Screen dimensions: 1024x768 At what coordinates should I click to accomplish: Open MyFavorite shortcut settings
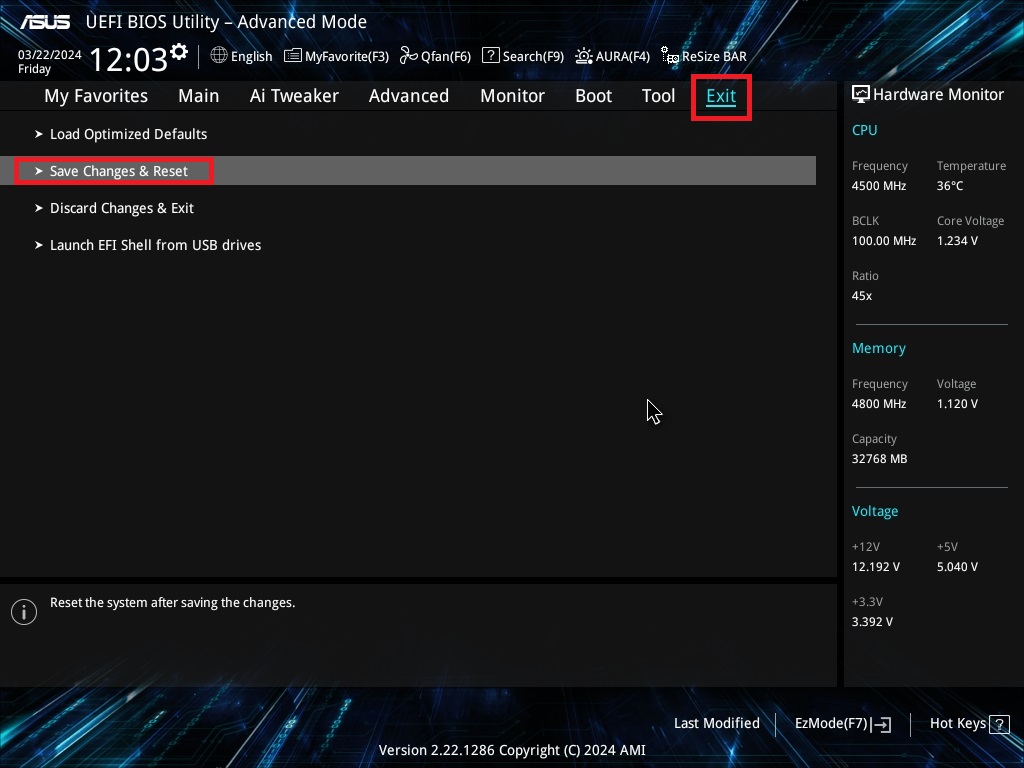[x=336, y=56]
